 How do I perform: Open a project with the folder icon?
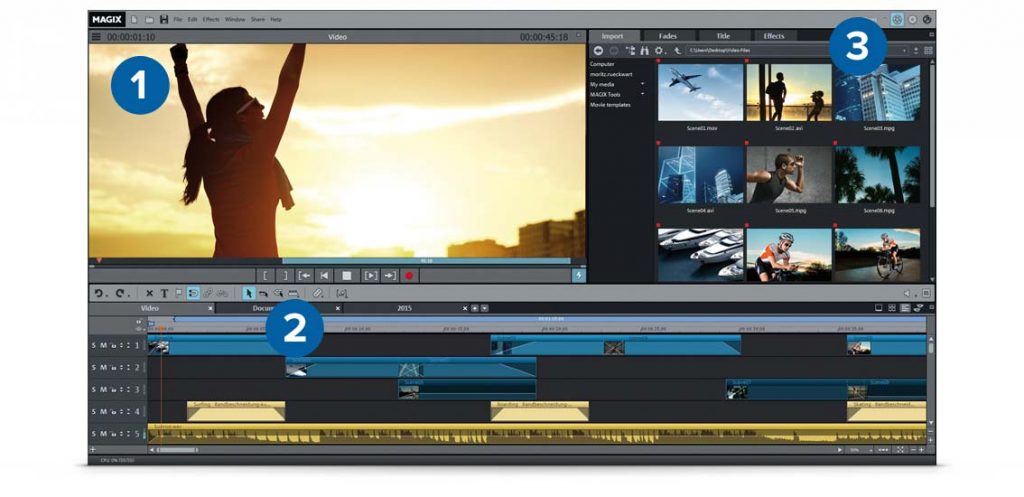pos(149,20)
